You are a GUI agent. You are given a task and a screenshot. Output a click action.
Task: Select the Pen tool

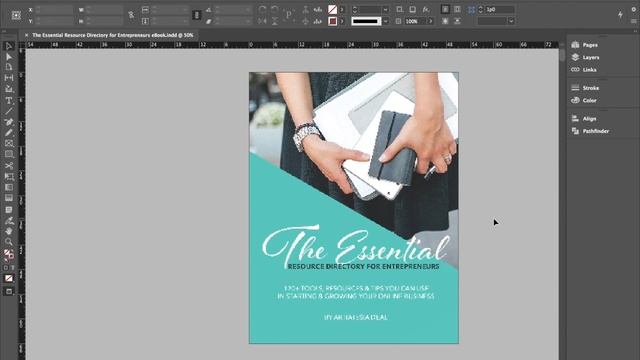pos(9,122)
